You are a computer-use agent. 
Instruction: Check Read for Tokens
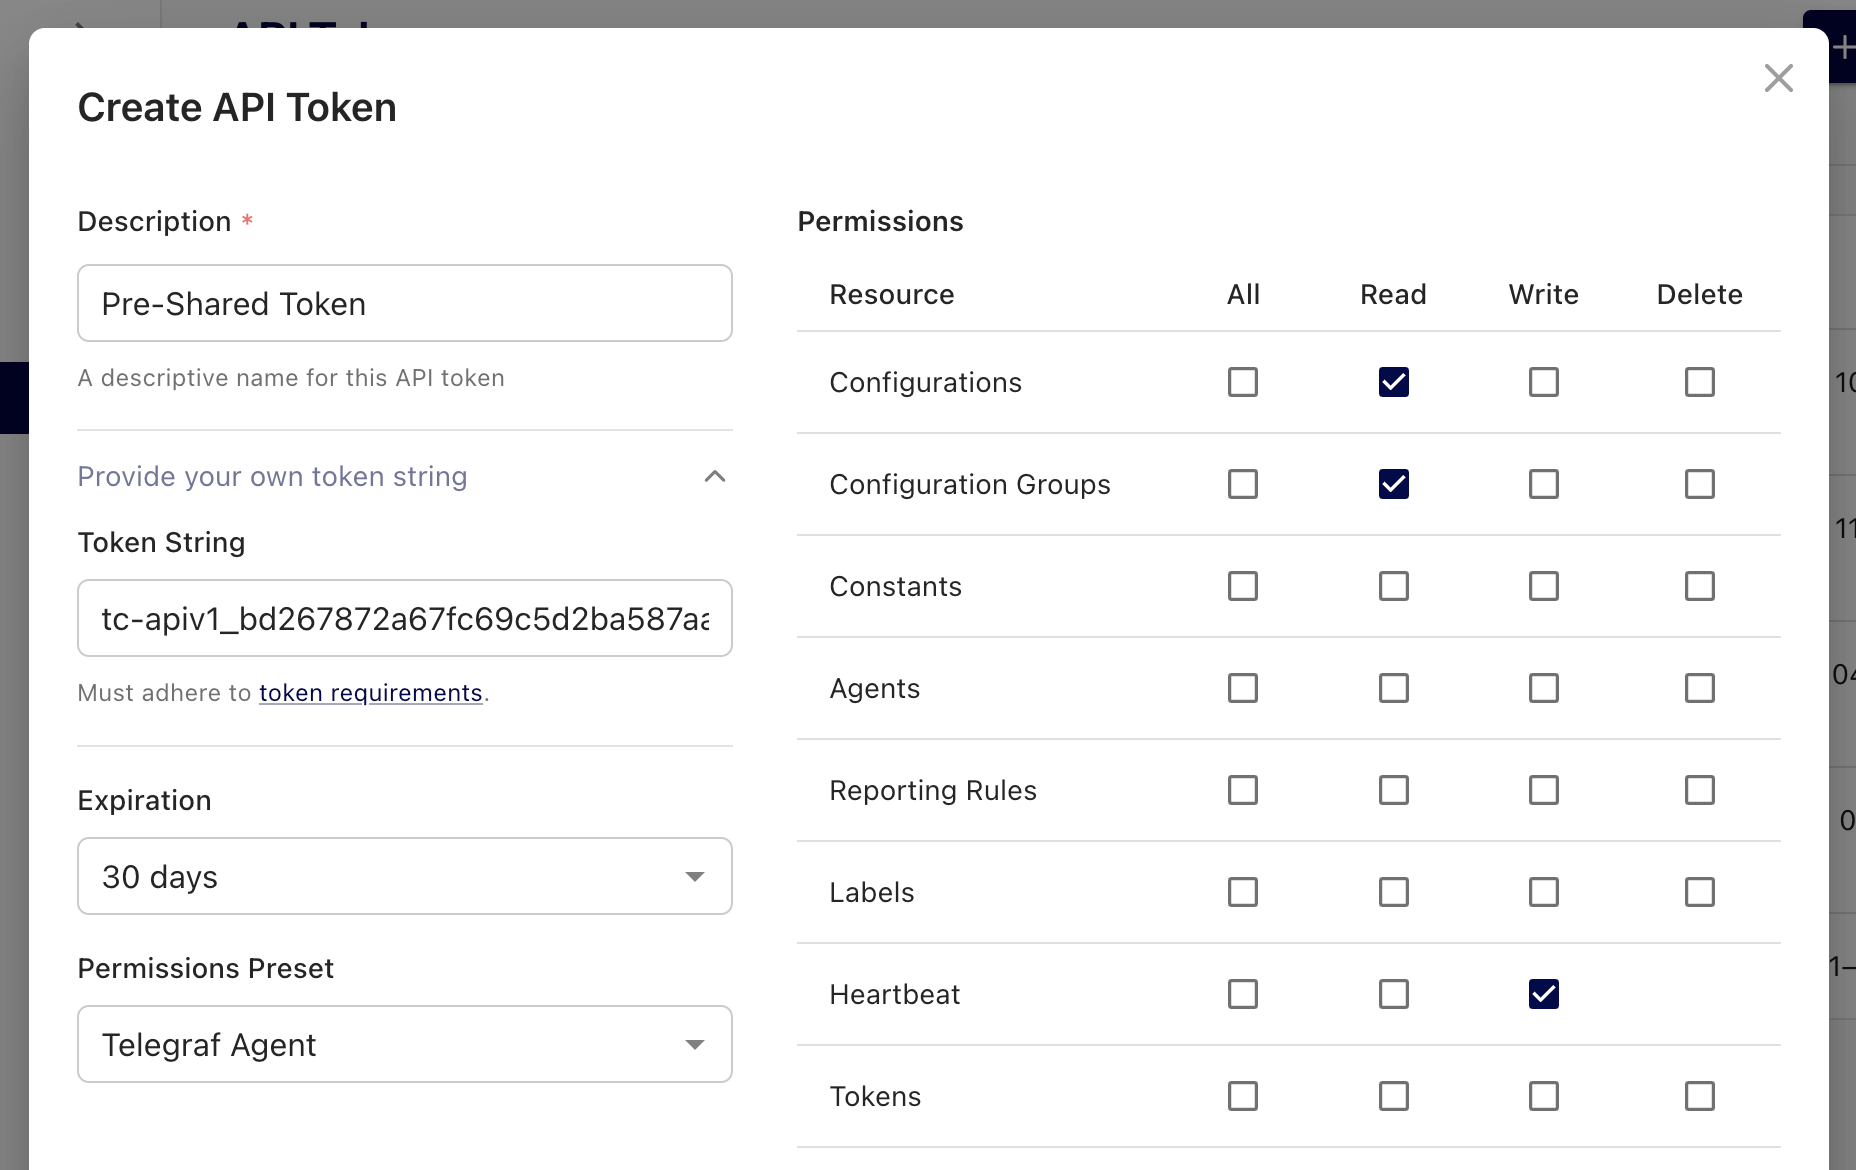tap(1393, 1096)
